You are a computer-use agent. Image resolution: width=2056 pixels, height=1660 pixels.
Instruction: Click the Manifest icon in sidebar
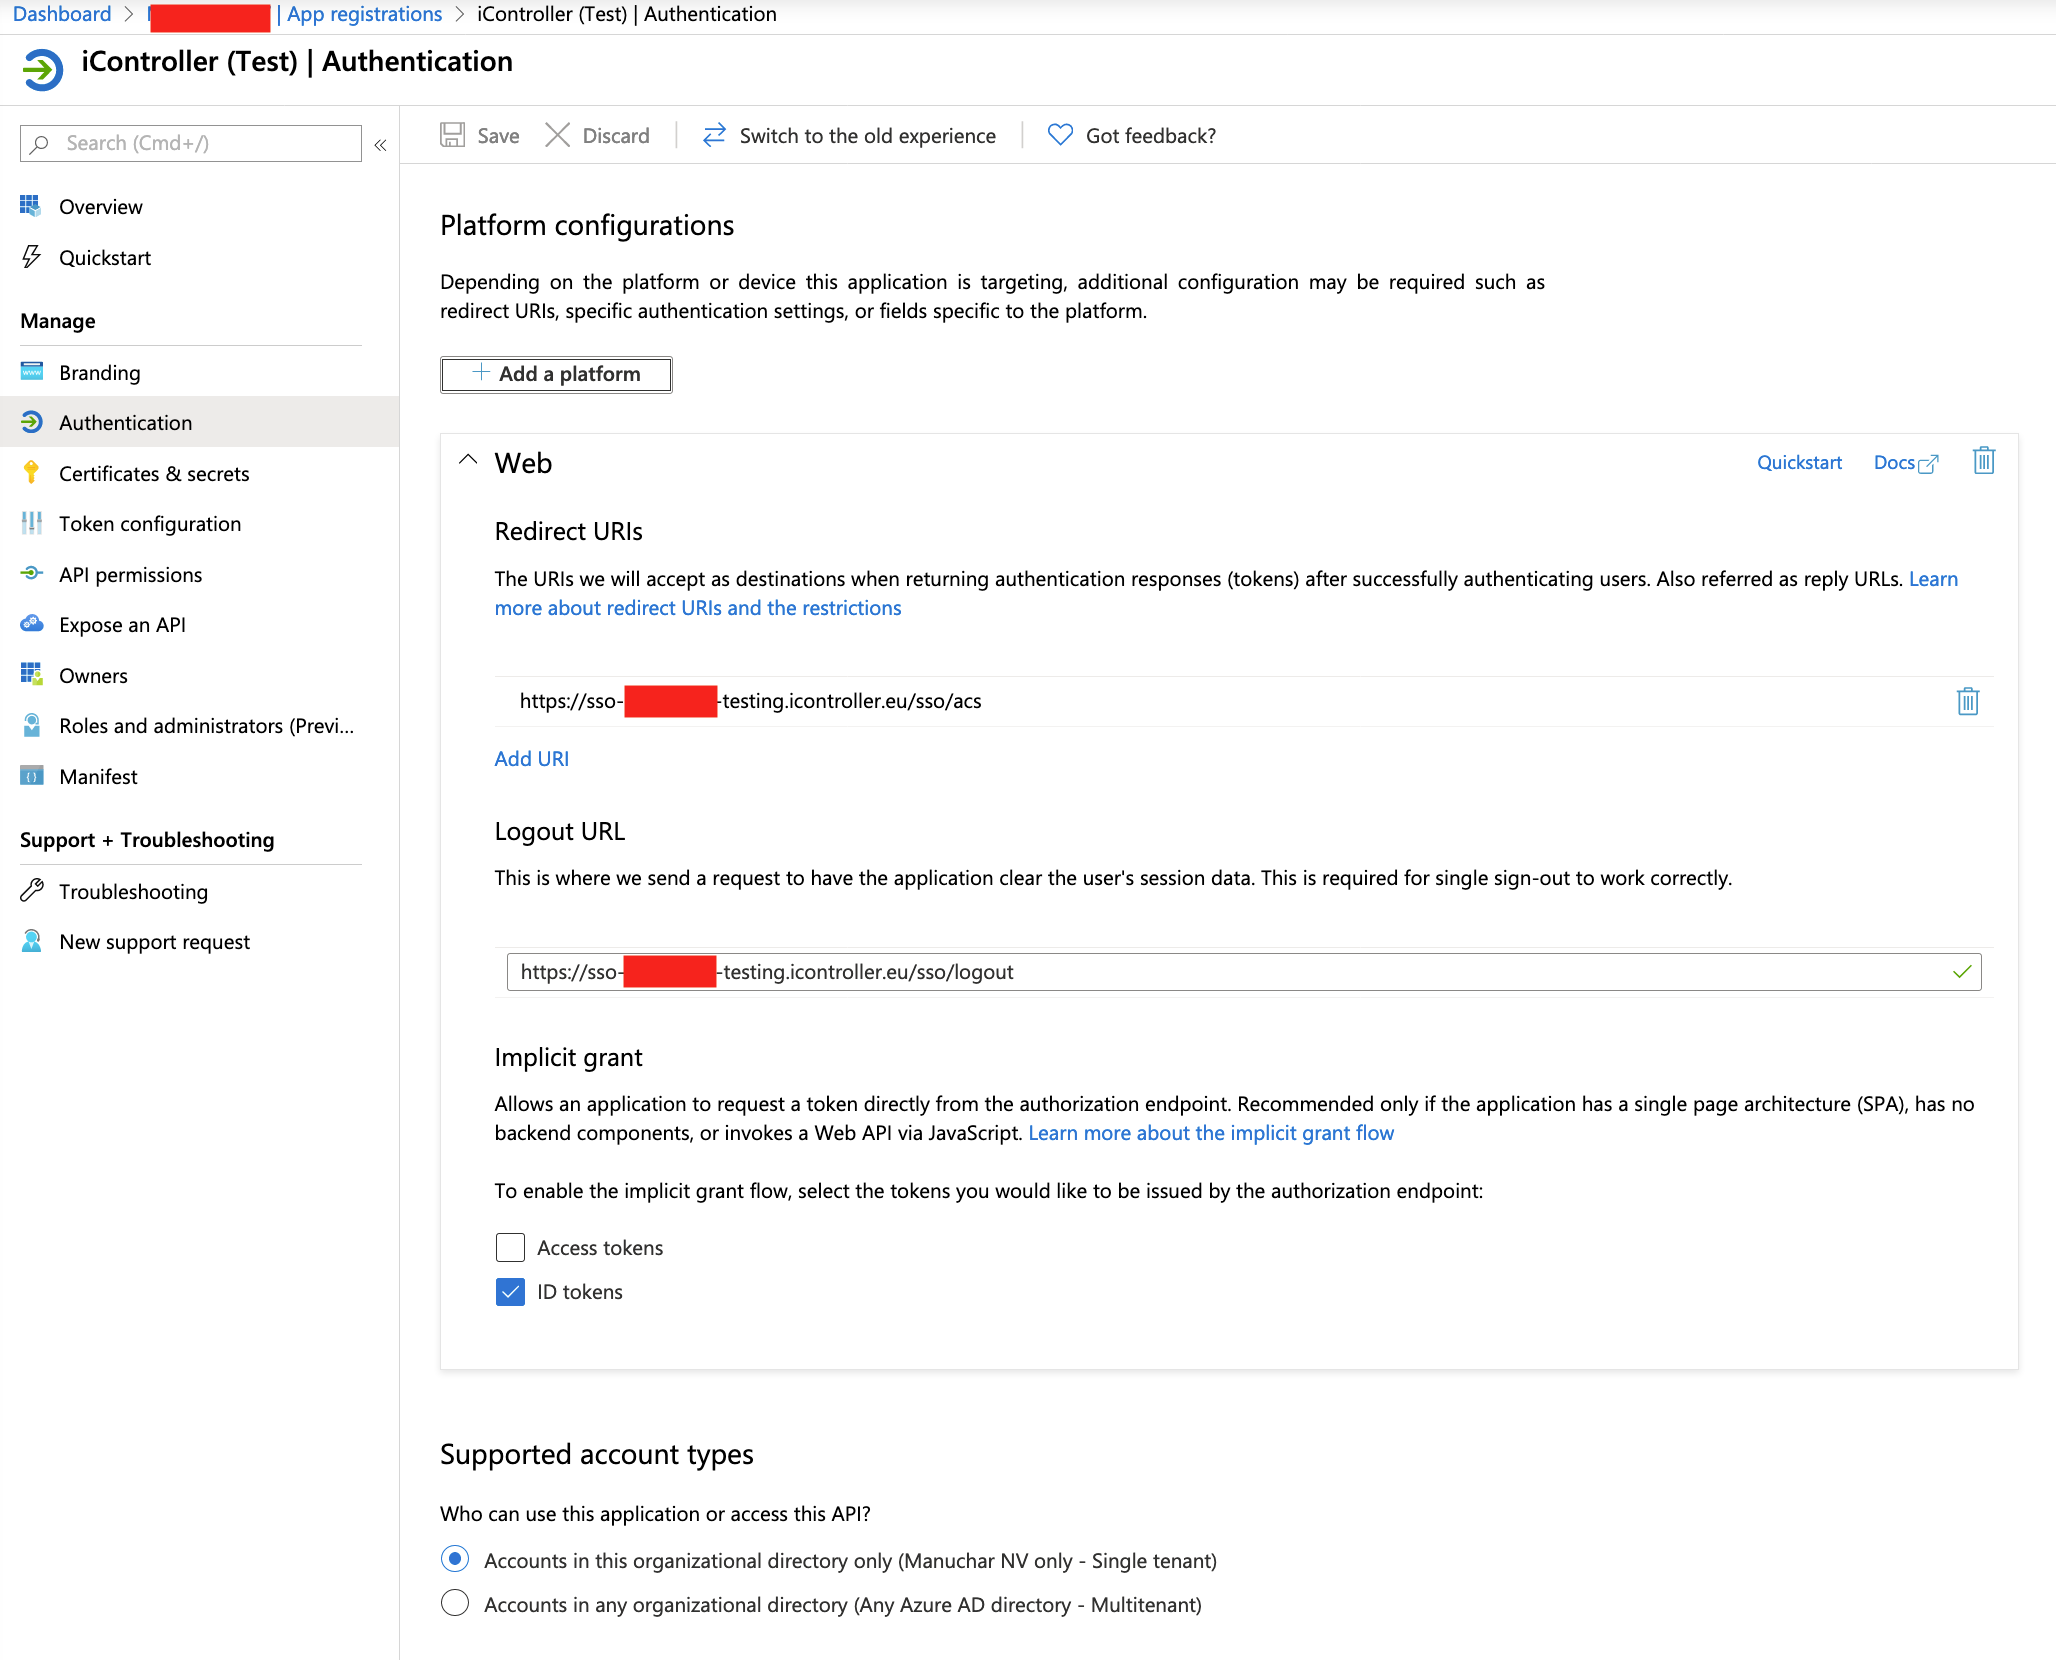pos(31,776)
